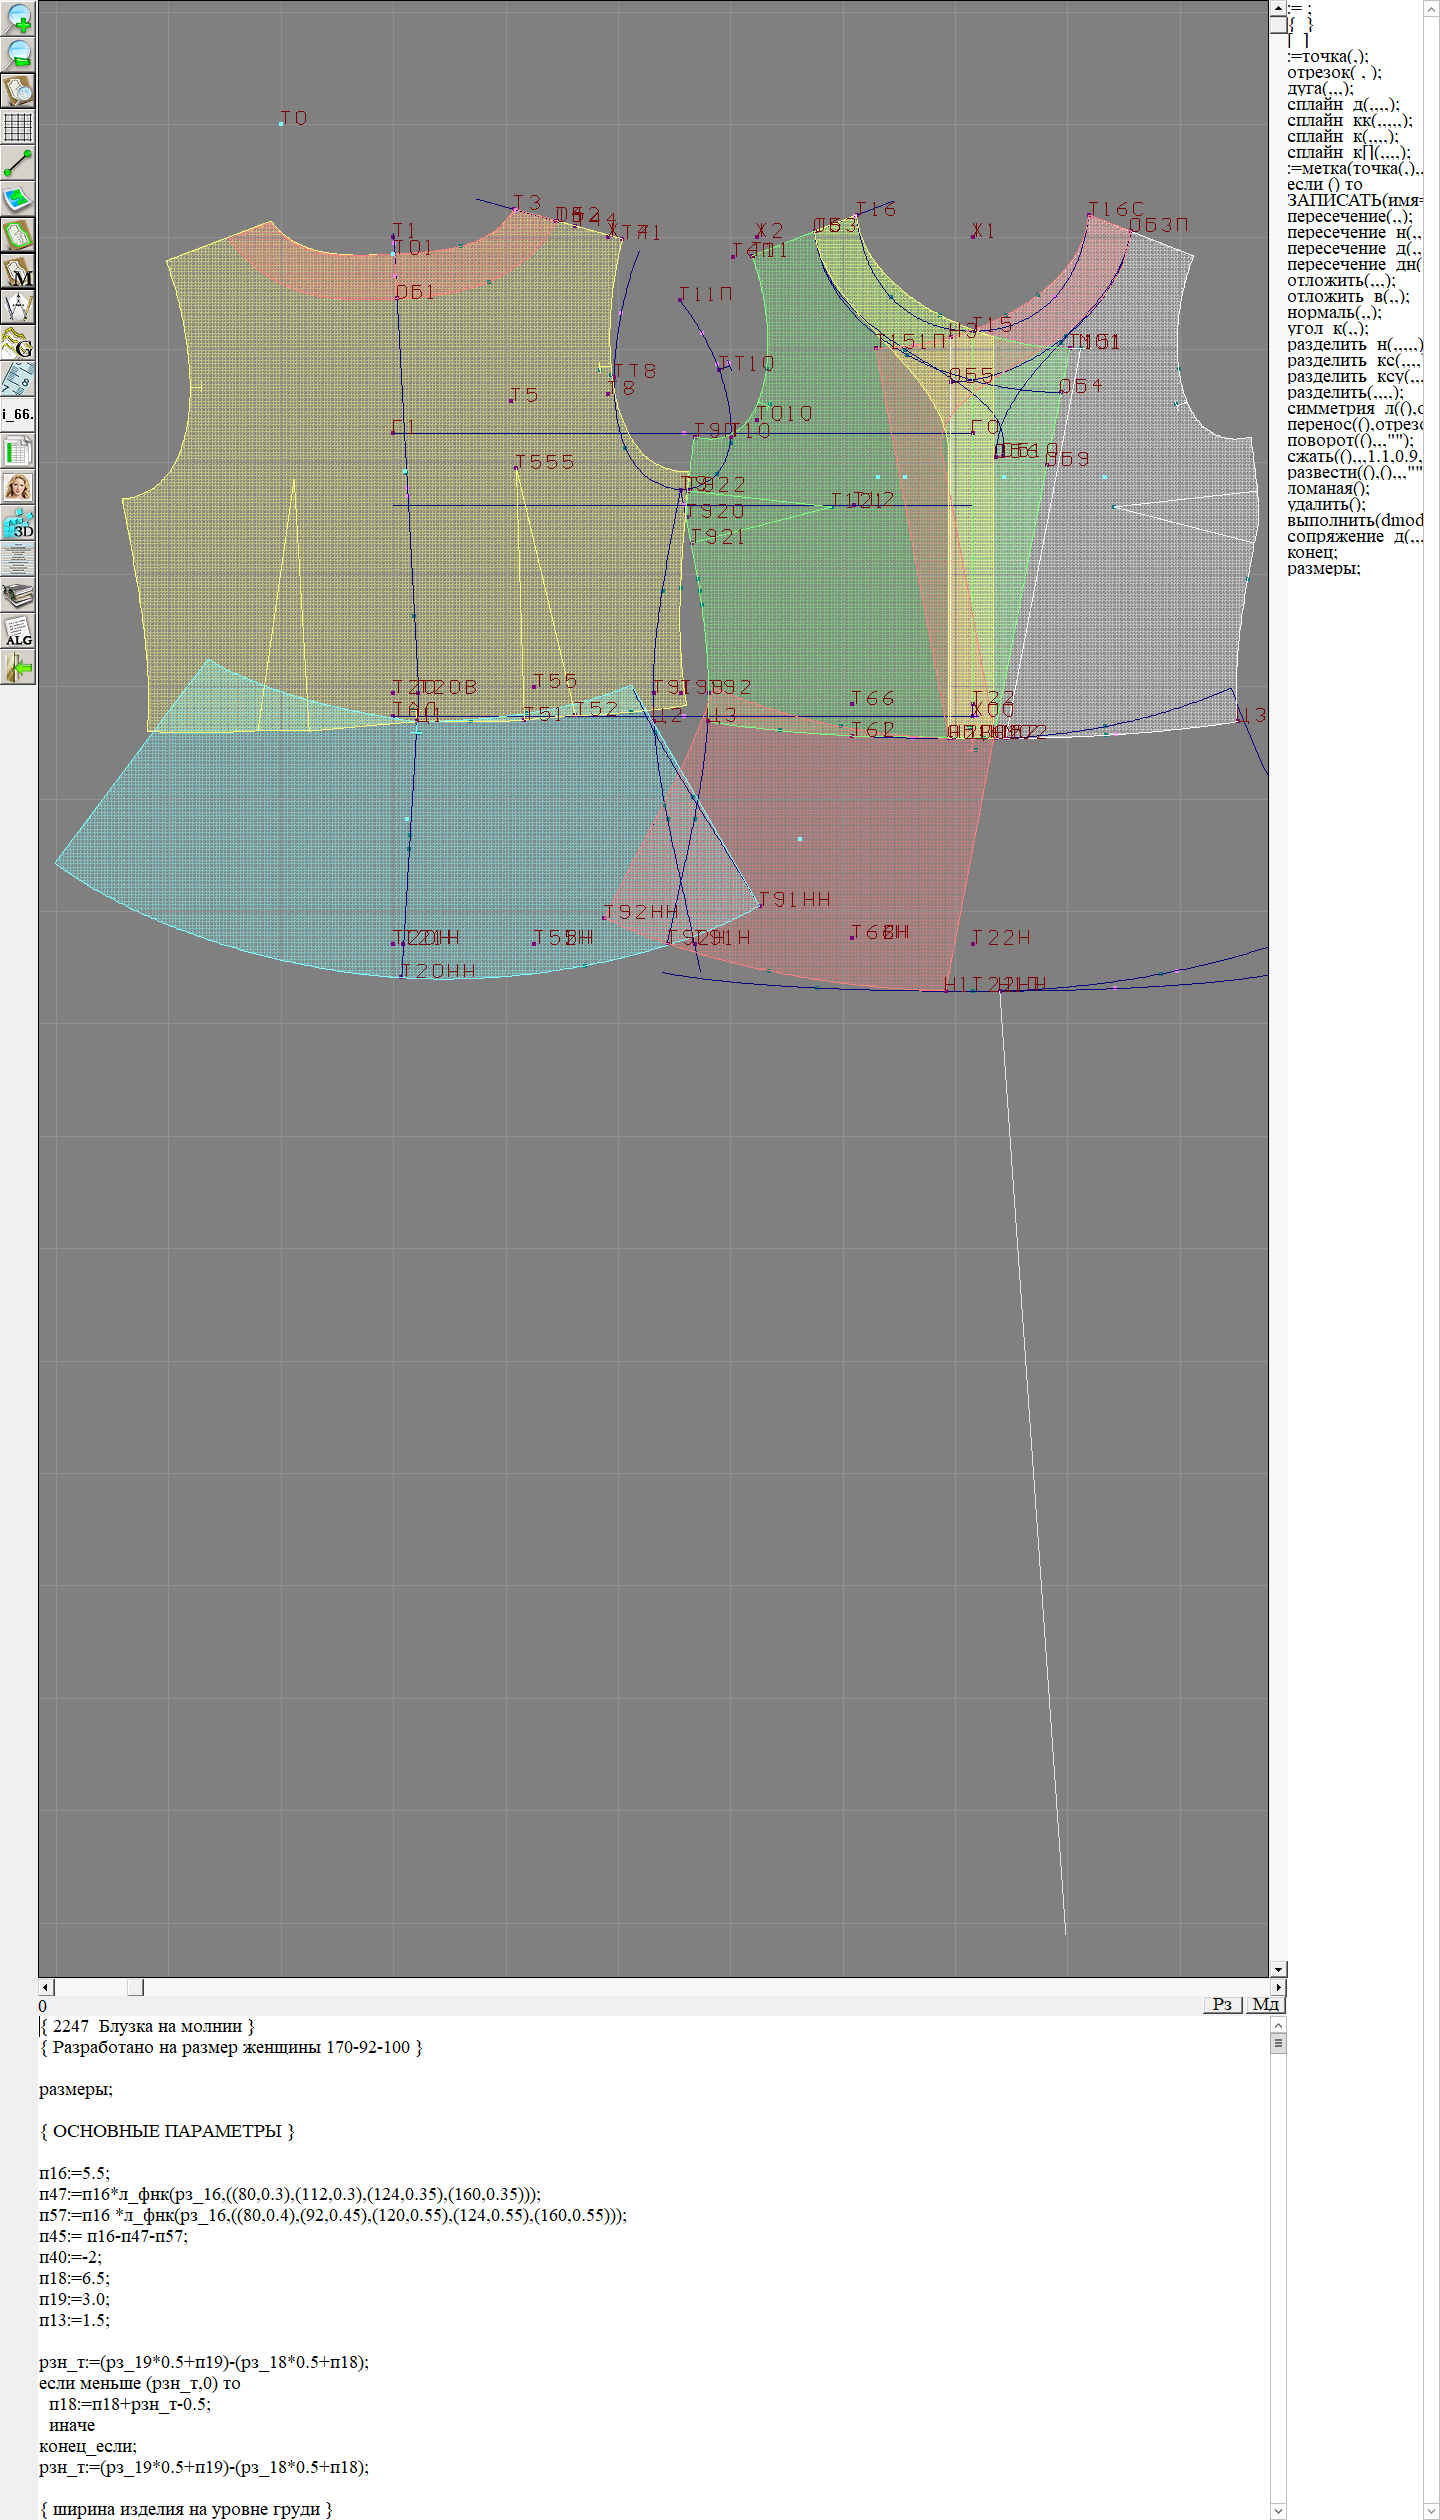Toggle the grid display icon
The image size is (1440, 2520).
tap(18, 127)
